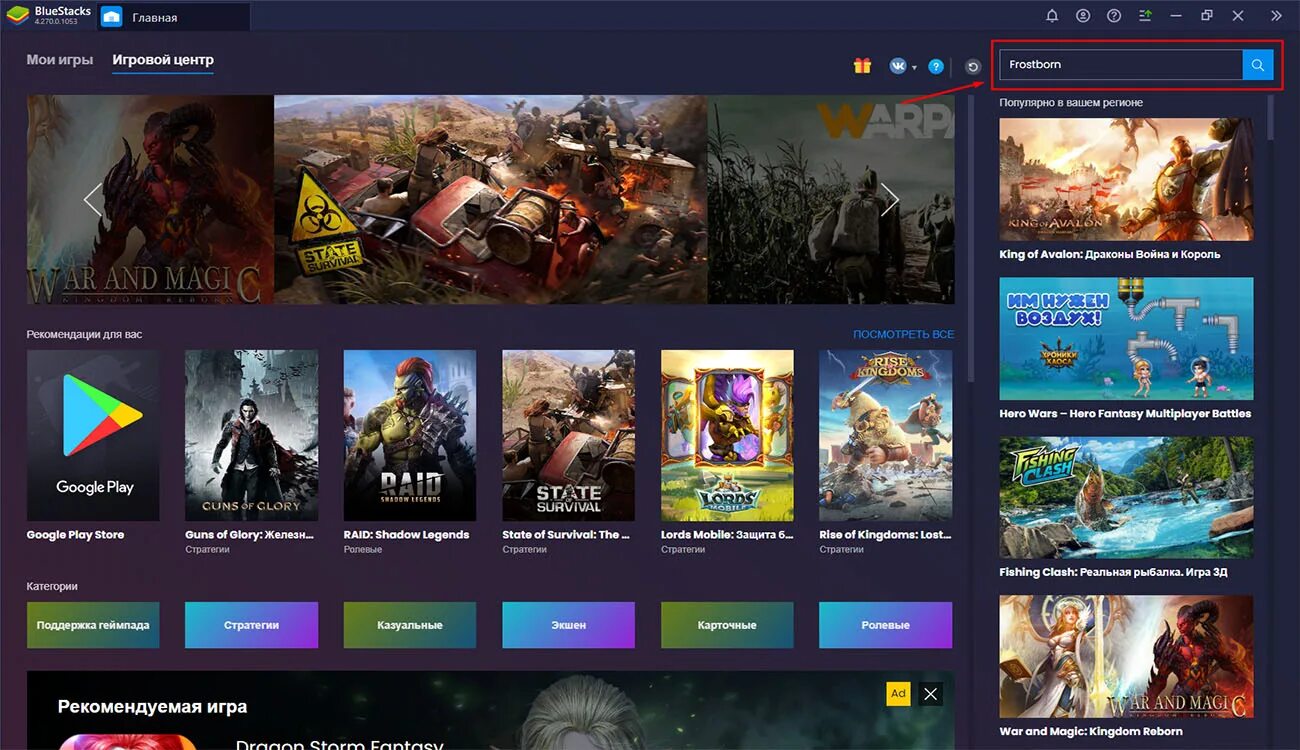Click the yellow Ad label

[x=898, y=693]
